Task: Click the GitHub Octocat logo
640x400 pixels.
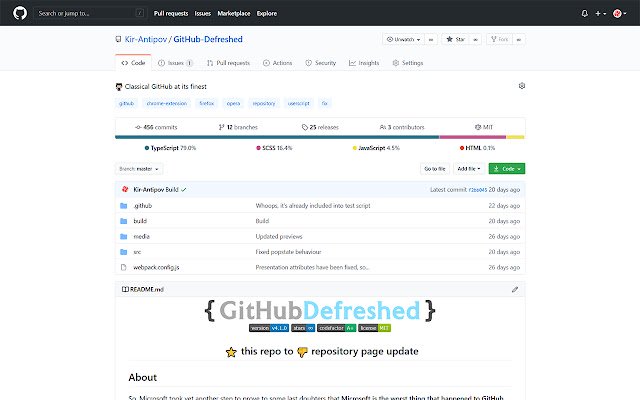Action: click(20, 13)
